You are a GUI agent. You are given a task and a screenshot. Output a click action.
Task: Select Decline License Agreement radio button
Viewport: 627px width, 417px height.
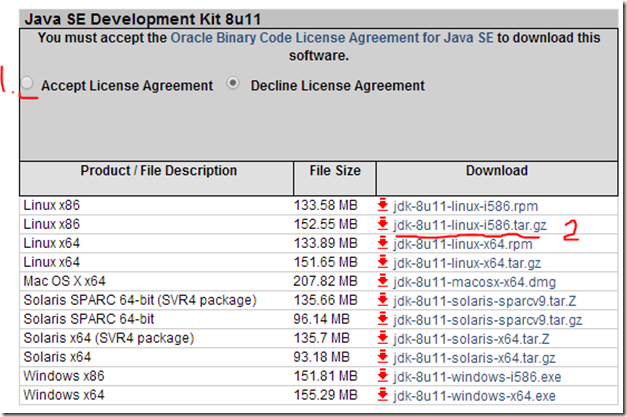pos(233,85)
